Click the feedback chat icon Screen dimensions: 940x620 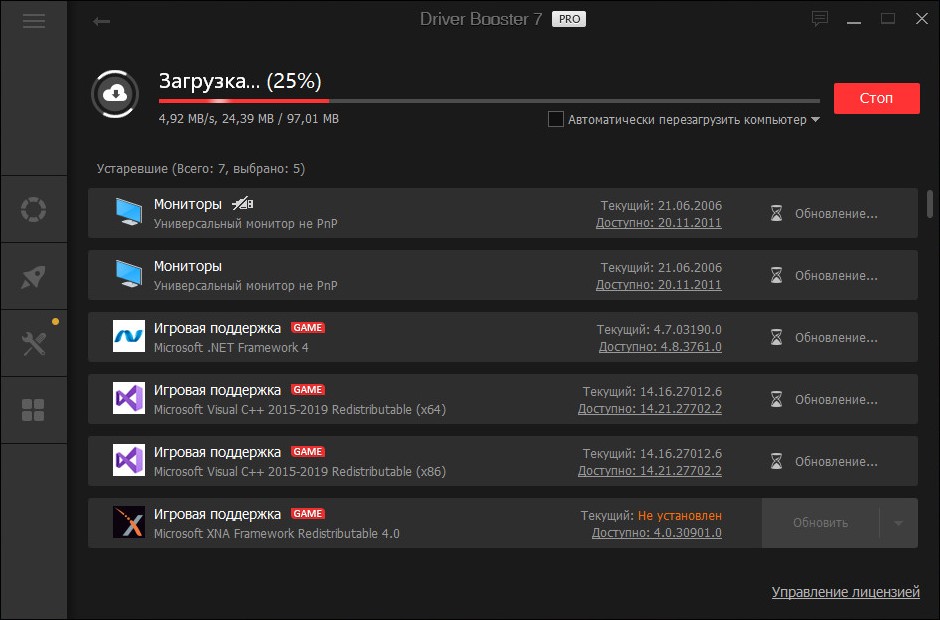point(821,19)
